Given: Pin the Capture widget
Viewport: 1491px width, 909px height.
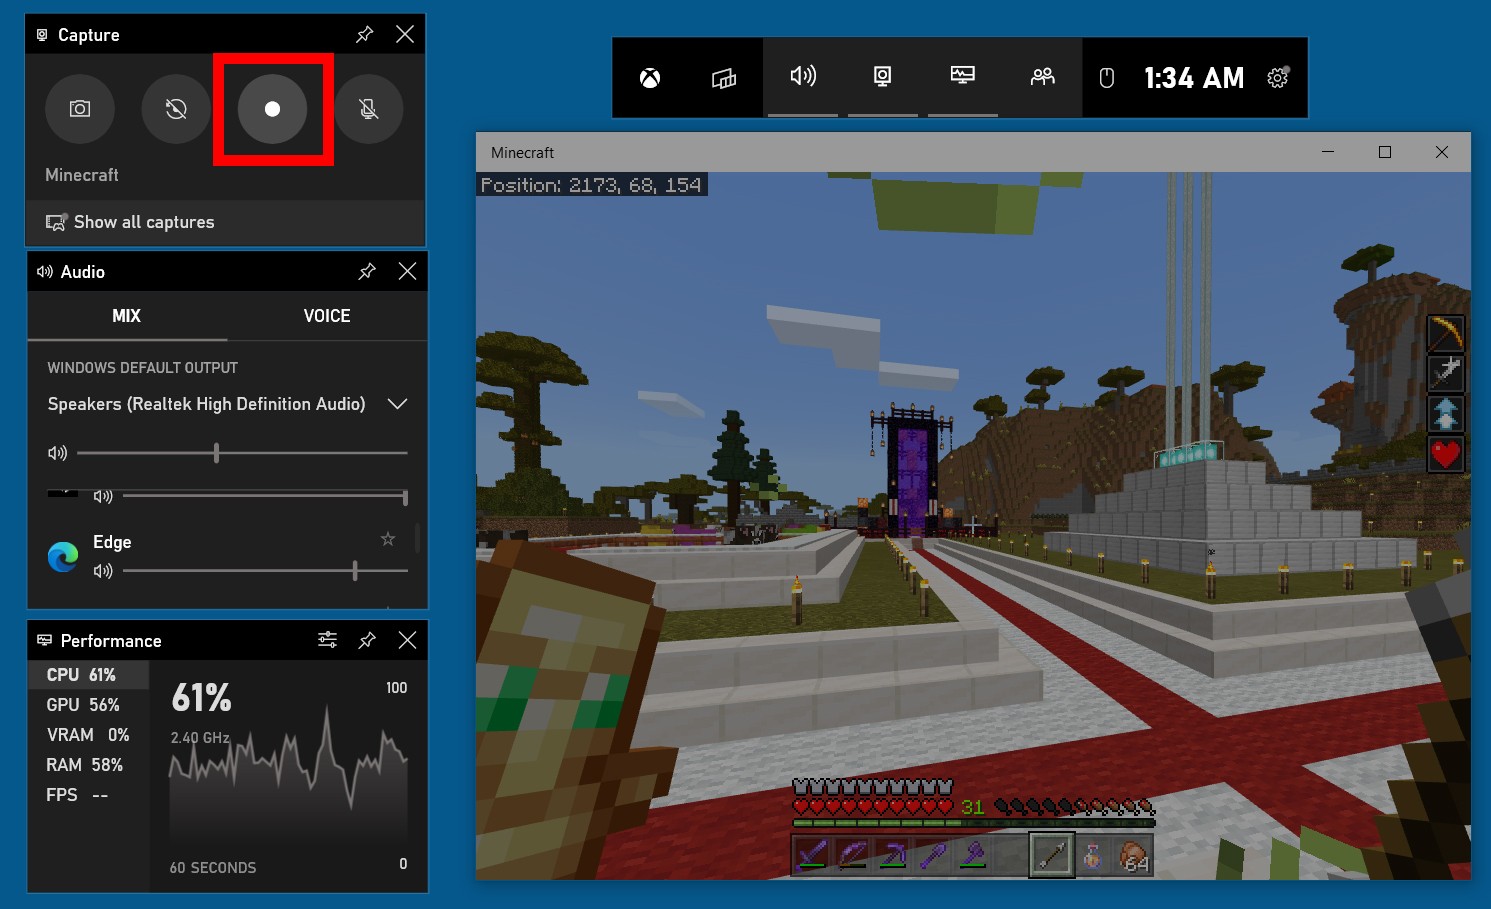Looking at the screenshot, I should [x=365, y=35].
